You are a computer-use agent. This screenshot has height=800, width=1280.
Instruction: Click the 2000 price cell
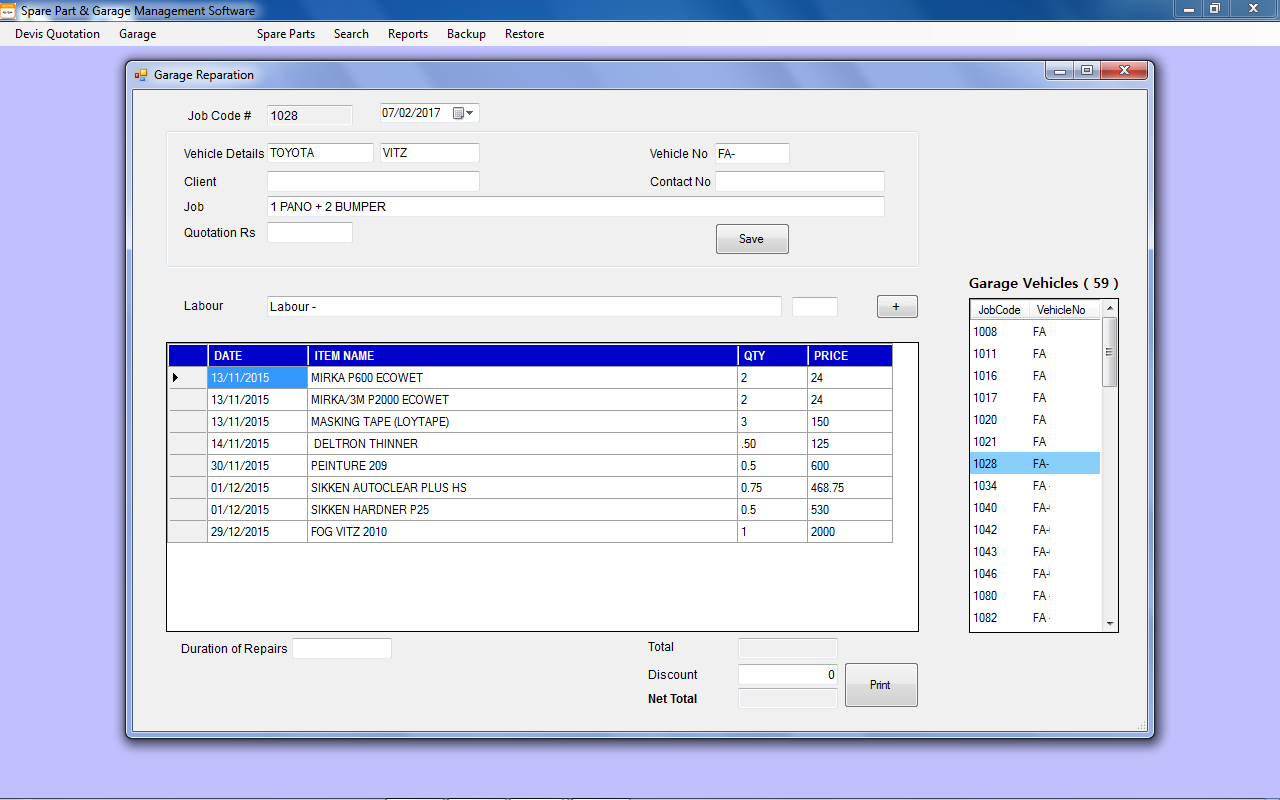coord(849,532)
